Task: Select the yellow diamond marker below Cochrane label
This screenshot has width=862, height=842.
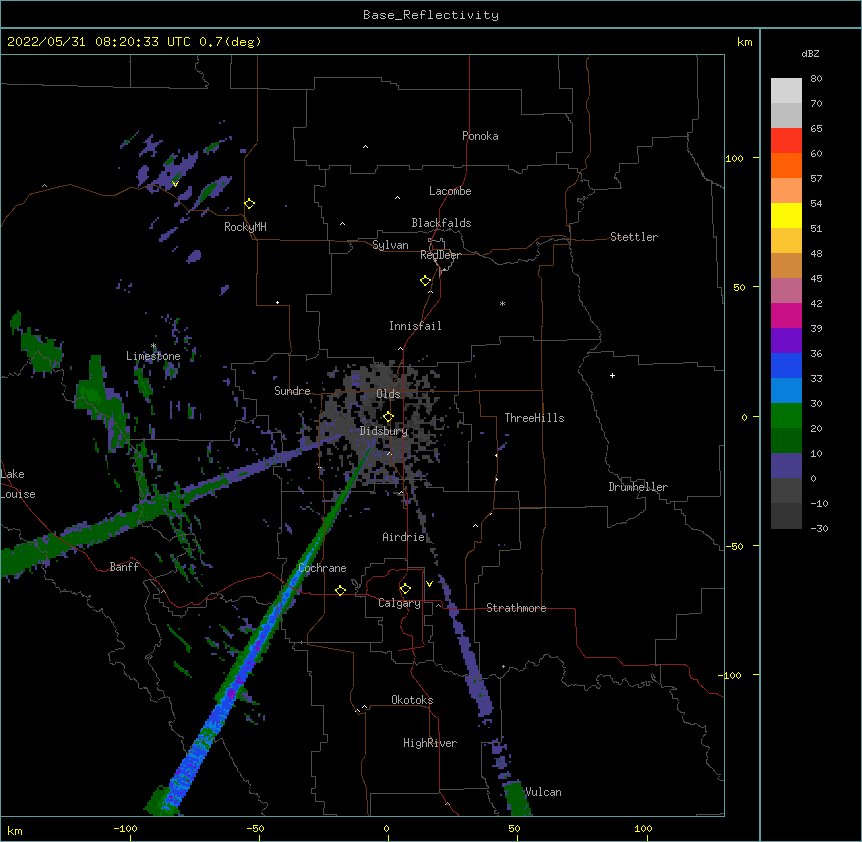Action: [340, 590]
